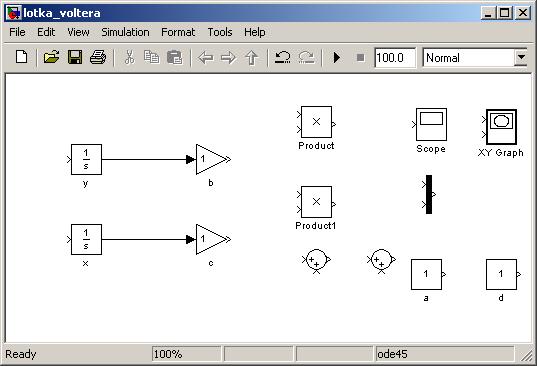Screen dimensions: 537x366
Task: Select the sum block below Product1
Action: (x=316, y=260)
